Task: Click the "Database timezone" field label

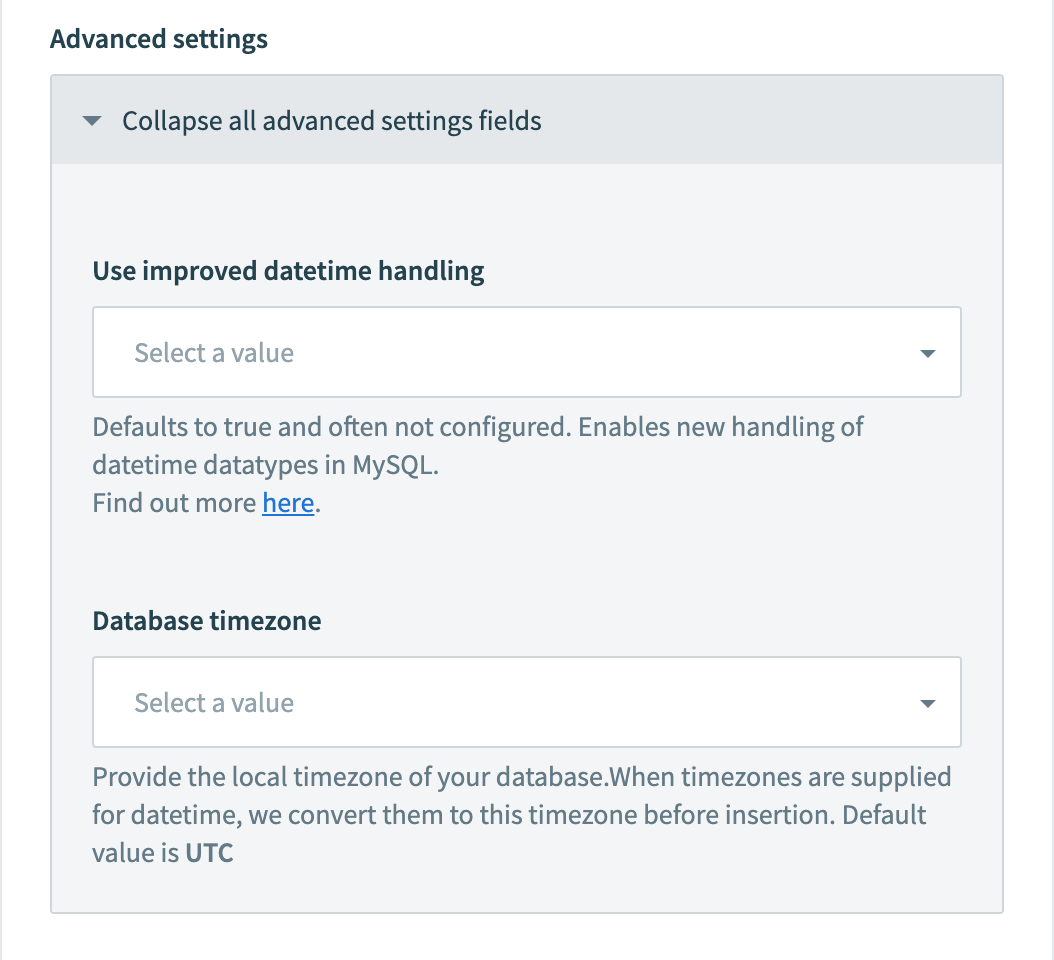Action: point(207,621)
